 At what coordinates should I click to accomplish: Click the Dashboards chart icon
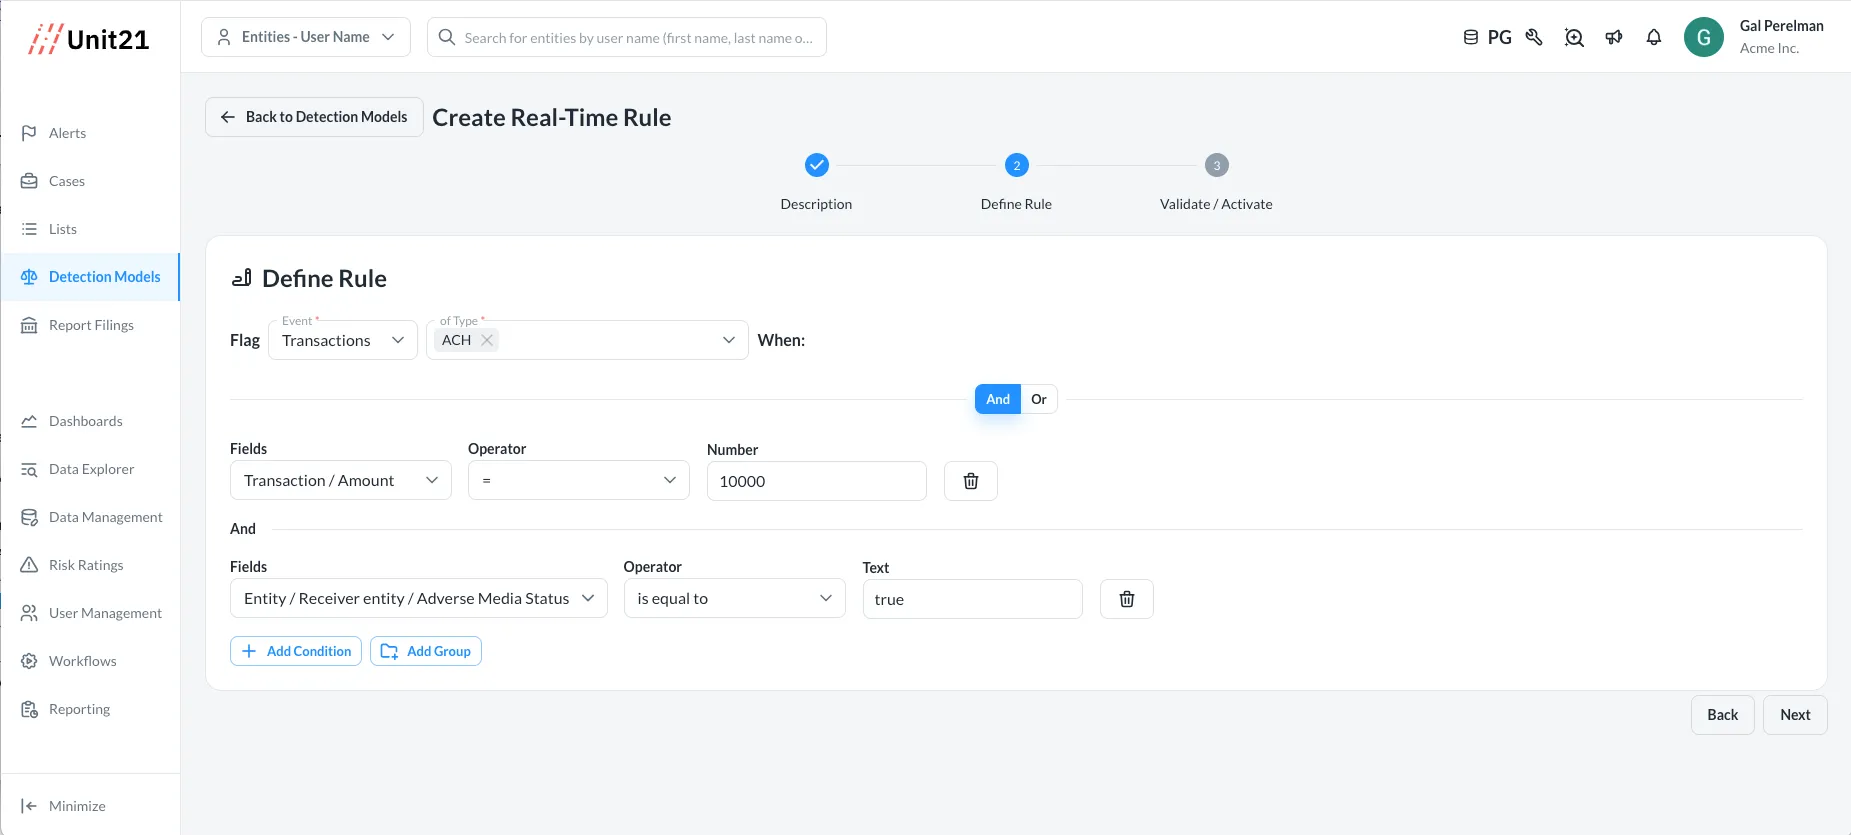(29, 421)
